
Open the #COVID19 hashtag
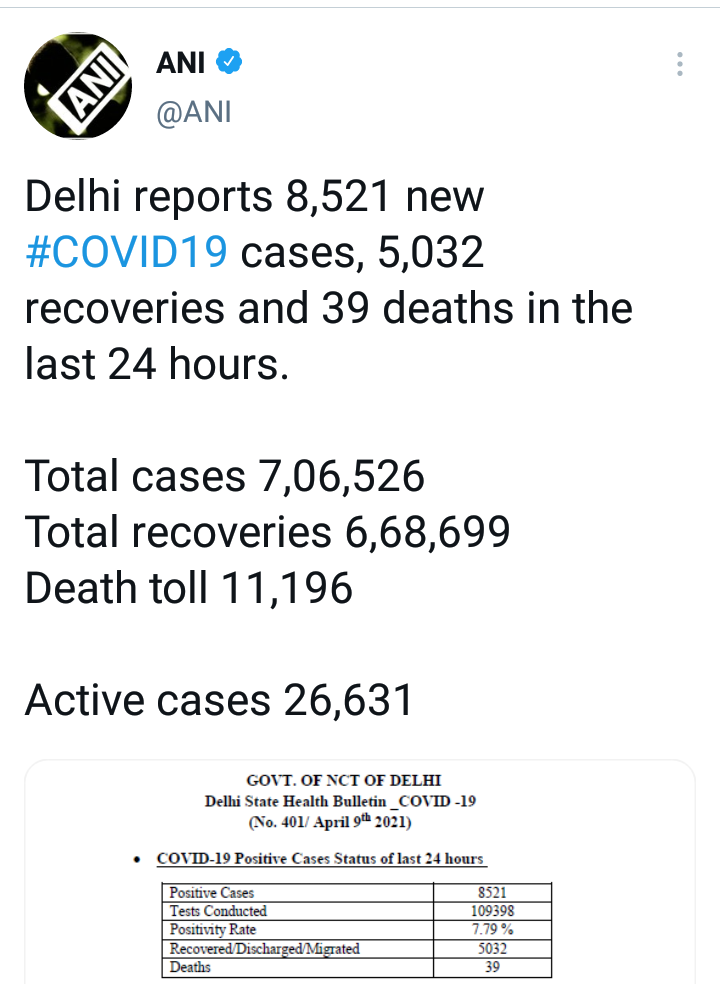[x=127, y=251]
